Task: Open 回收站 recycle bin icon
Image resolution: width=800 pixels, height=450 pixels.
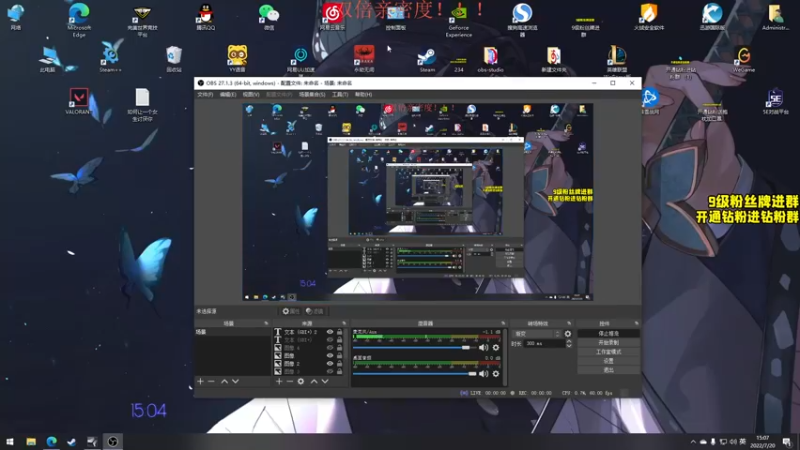Action: point(174,59)
